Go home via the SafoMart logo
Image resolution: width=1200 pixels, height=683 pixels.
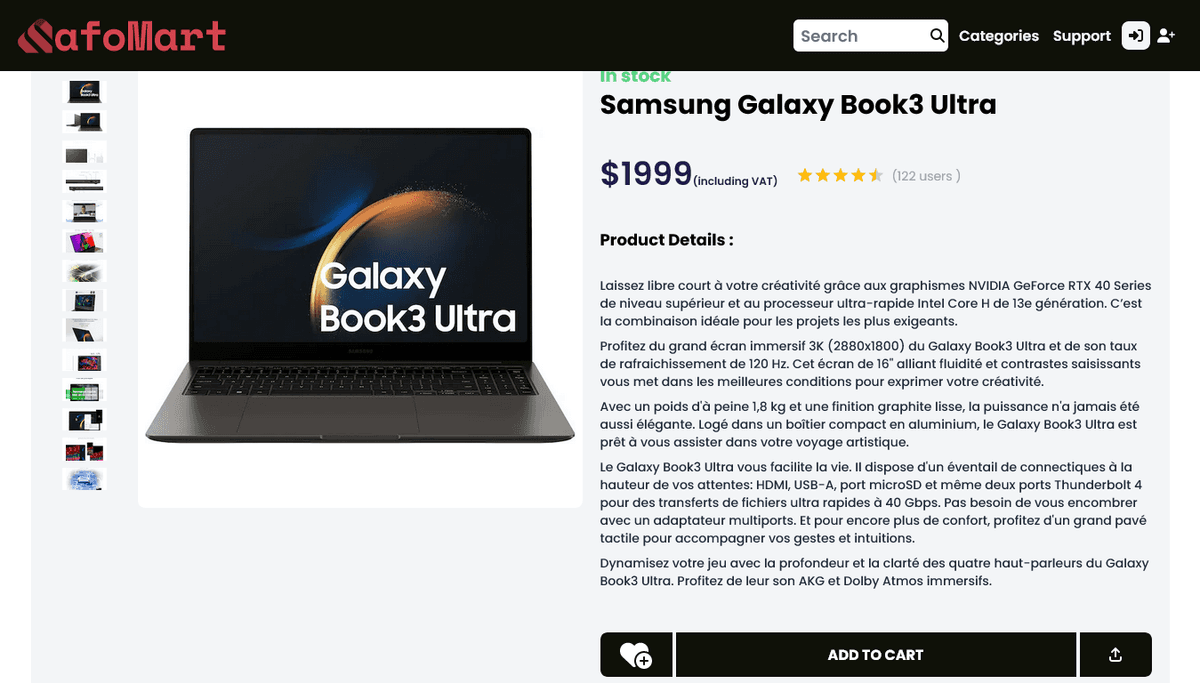tap(122, 36)
